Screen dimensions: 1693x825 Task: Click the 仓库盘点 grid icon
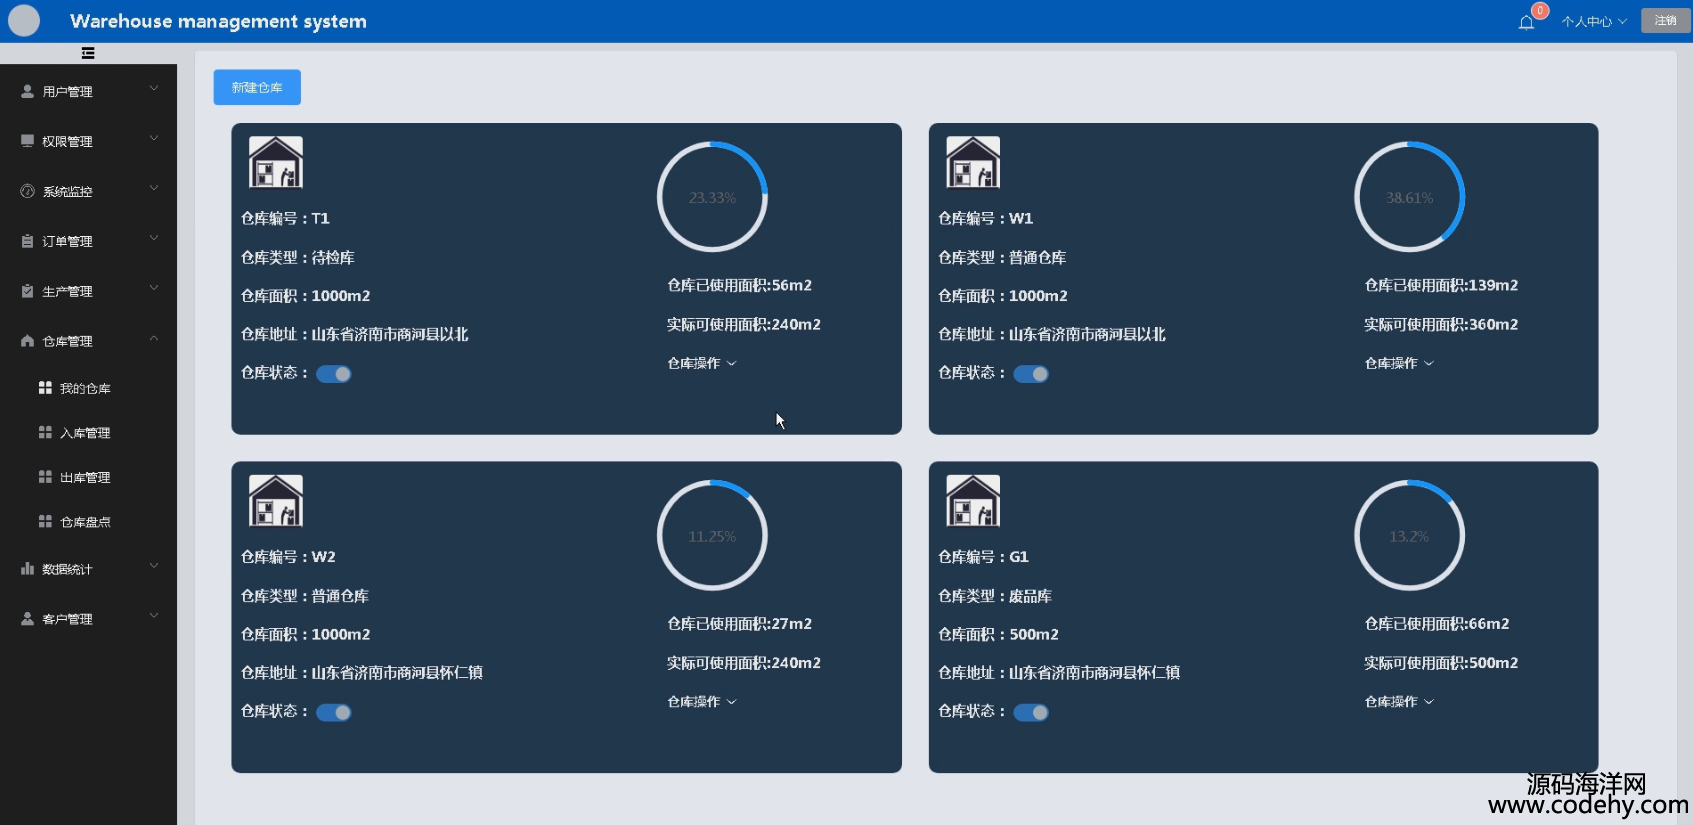coord(45,521)
